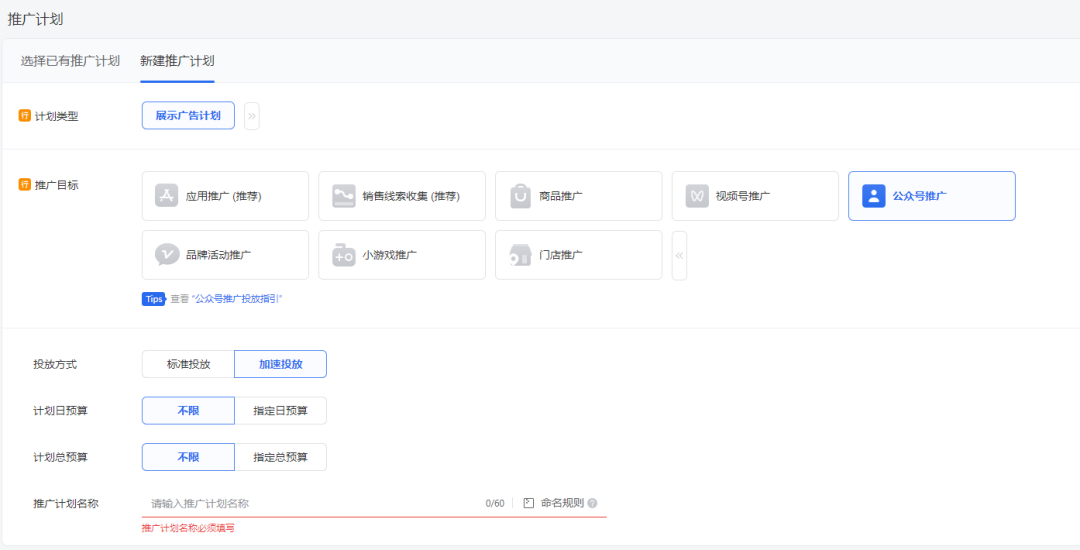Click the 门店推广 store icon
Screen dimensions: 1080x550
521,255
